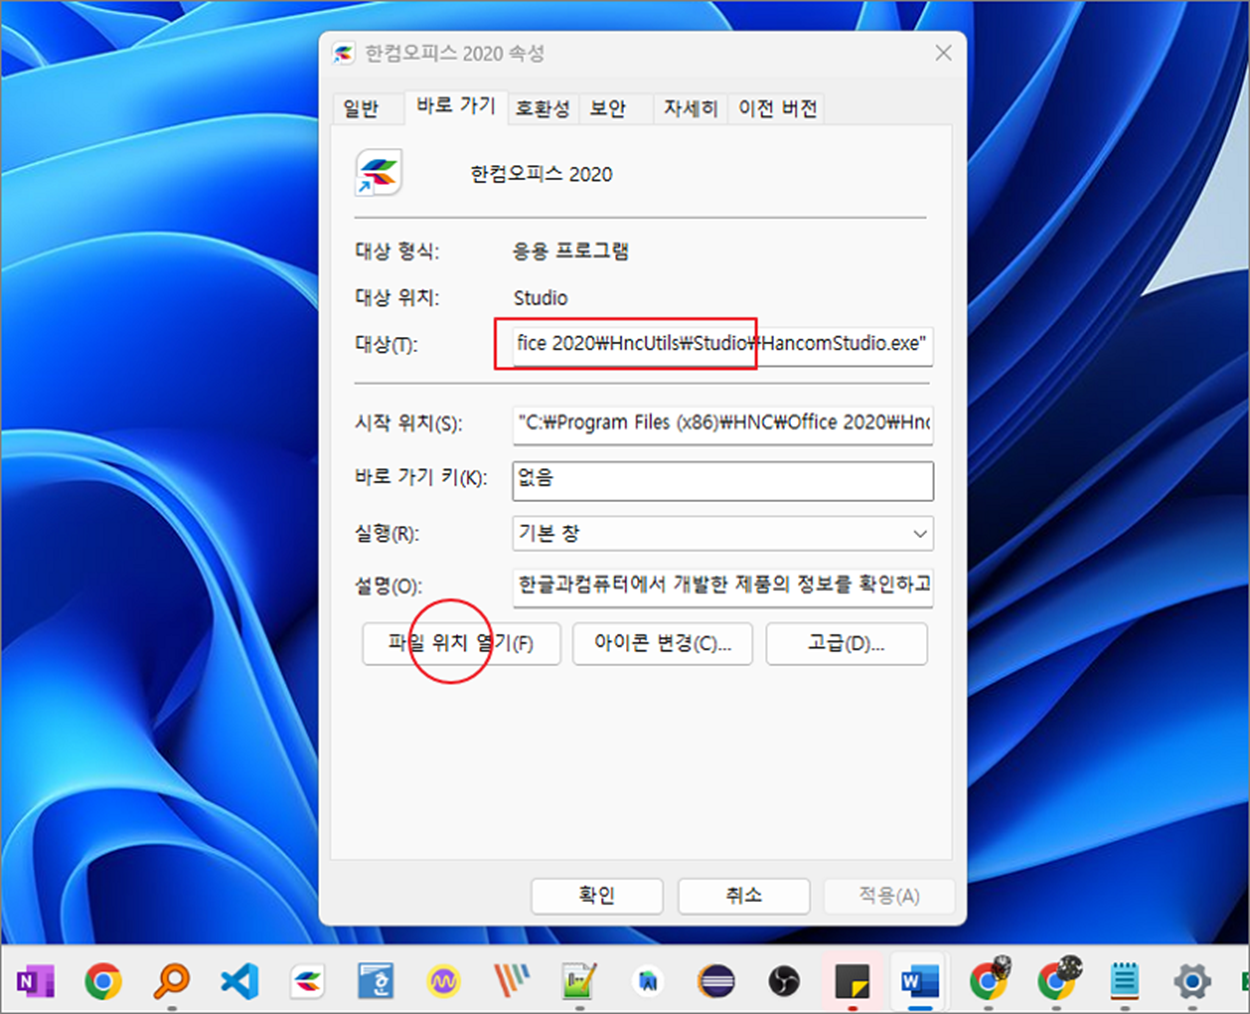
Task: Open the 자세히 tab
Action: point(690,108)
